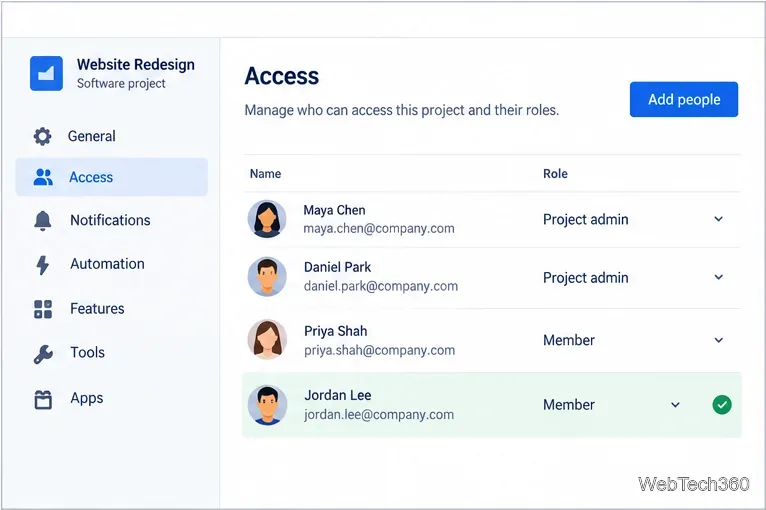Click the Website Redesign project icon
The height and width of the screenshot is (510, 766).
click(x=46, y=73)
